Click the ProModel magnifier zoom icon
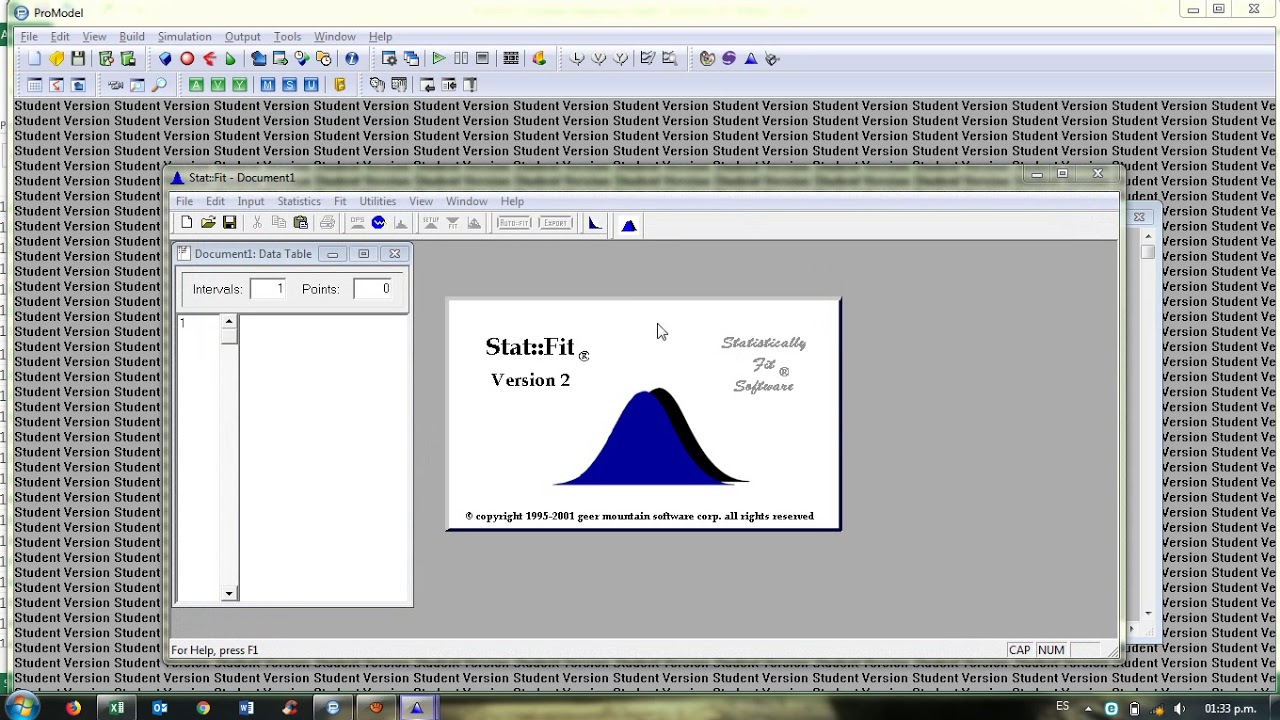1280x720 pixels. click(x=159, y=85)
